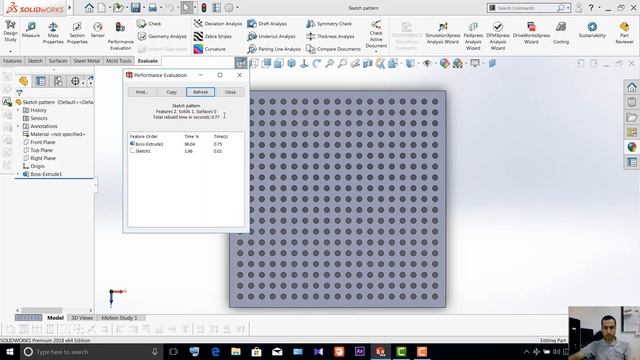Open the Design Study tool

(10, 32)
